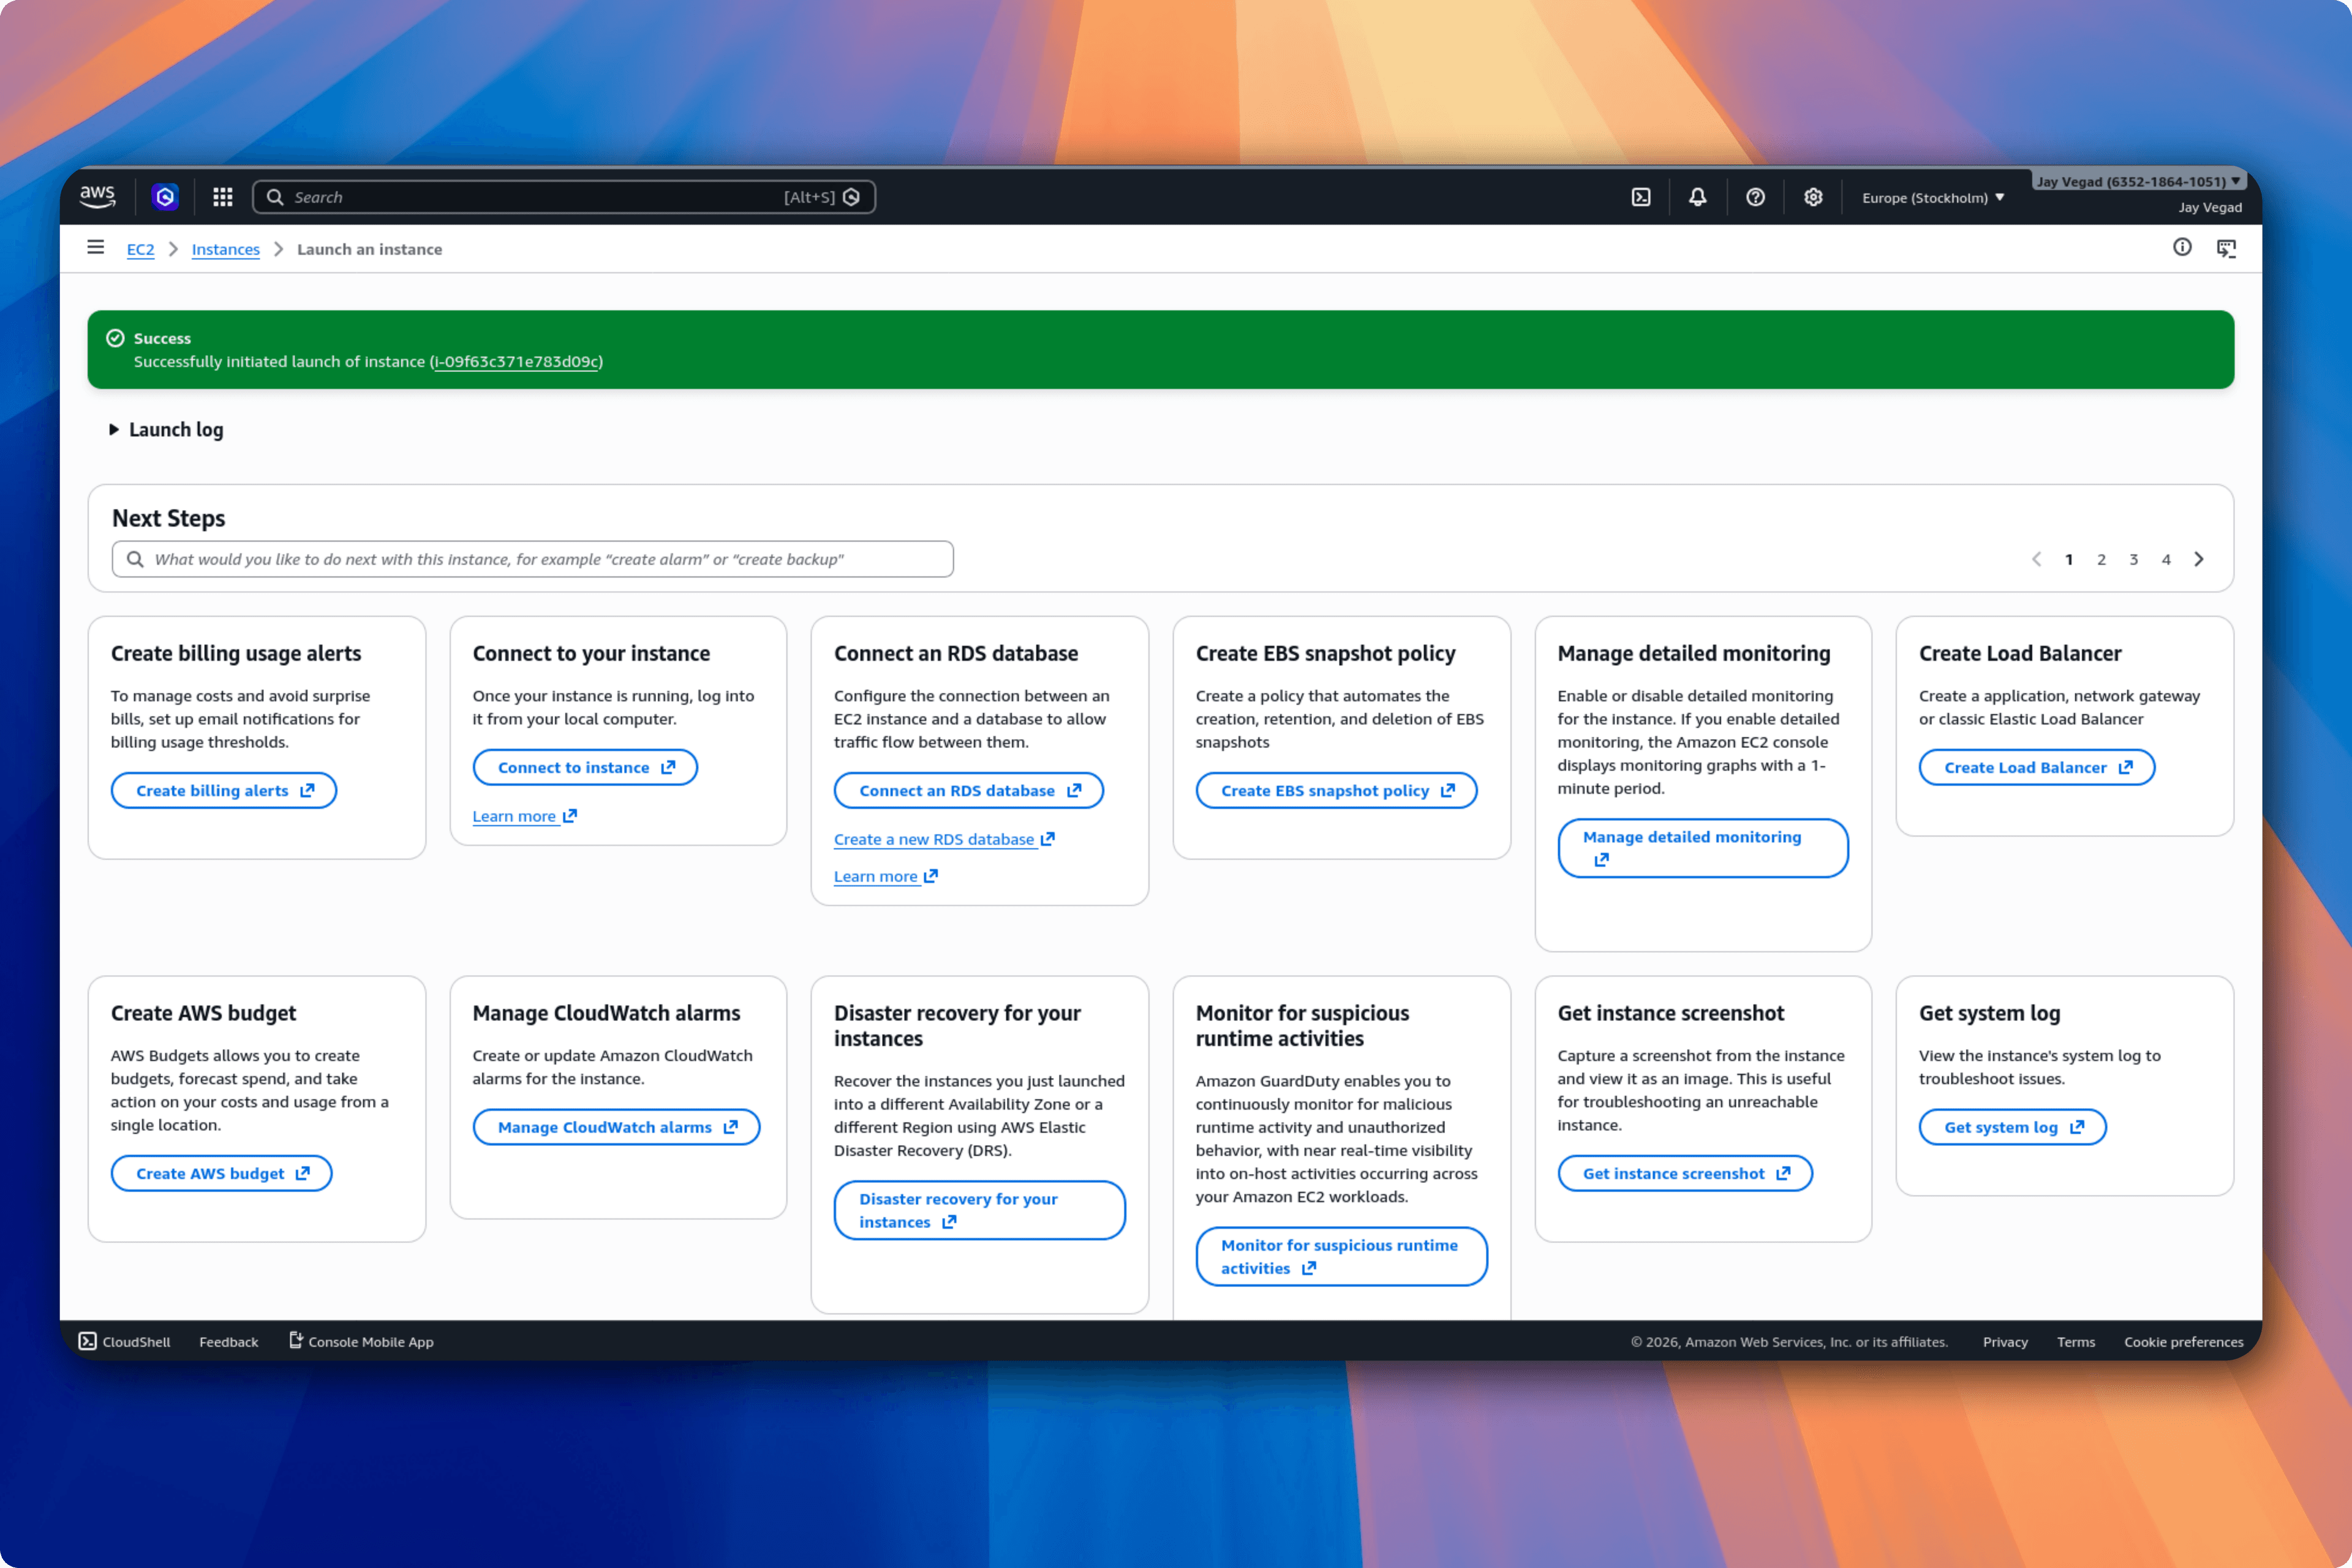Viewport: 2352px width, 1568px height.
Task: Click the 'Manage CloudWatch alarms' card title
Action: coord(607,1014)
